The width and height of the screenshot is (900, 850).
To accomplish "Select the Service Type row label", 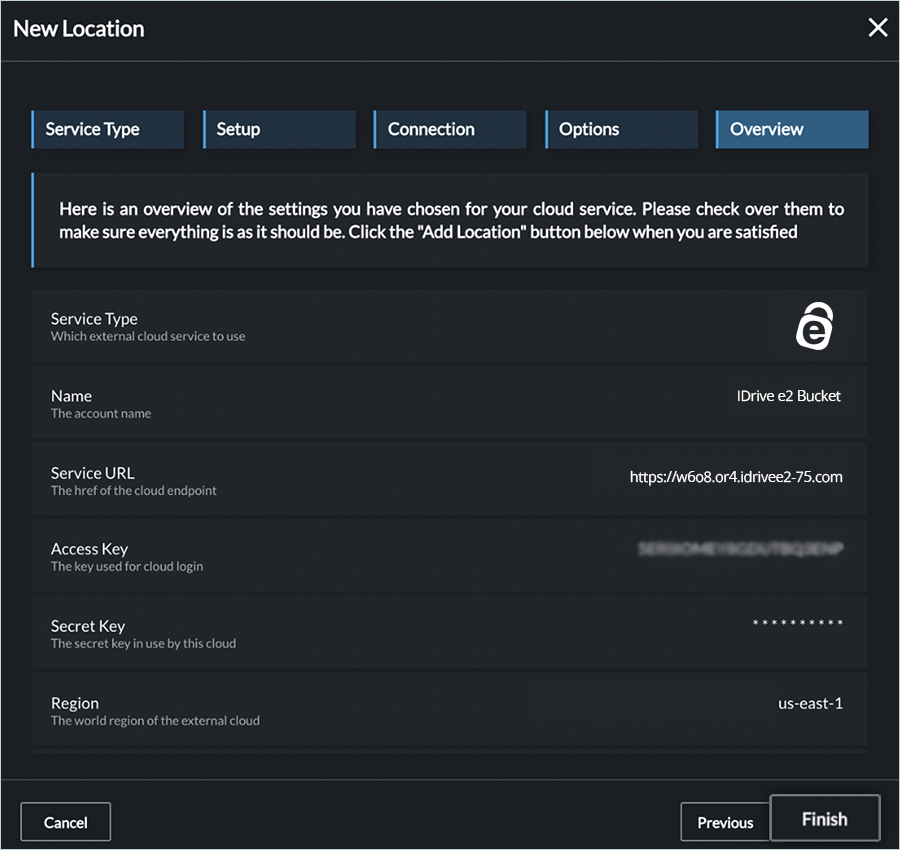I will [x=94, y=319].
